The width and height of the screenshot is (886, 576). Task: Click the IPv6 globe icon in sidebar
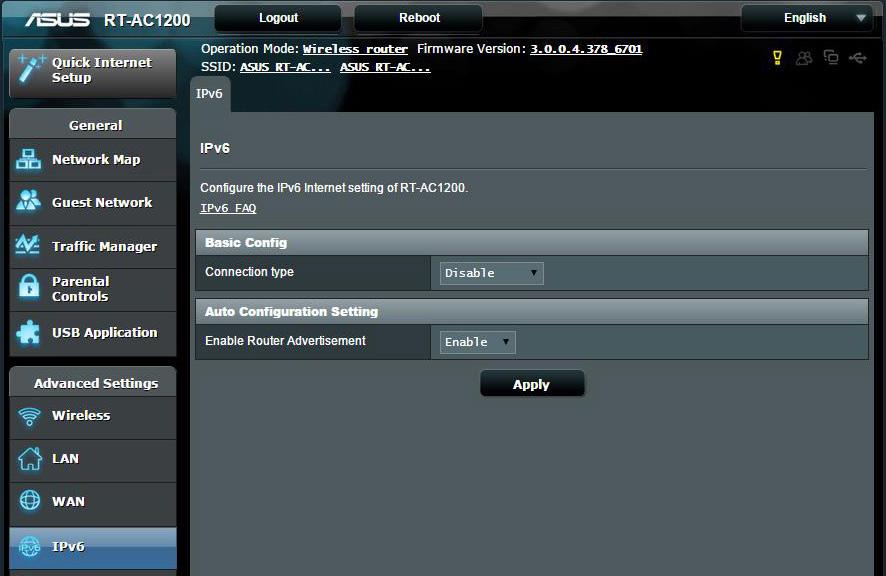click(x=29, y=547)
